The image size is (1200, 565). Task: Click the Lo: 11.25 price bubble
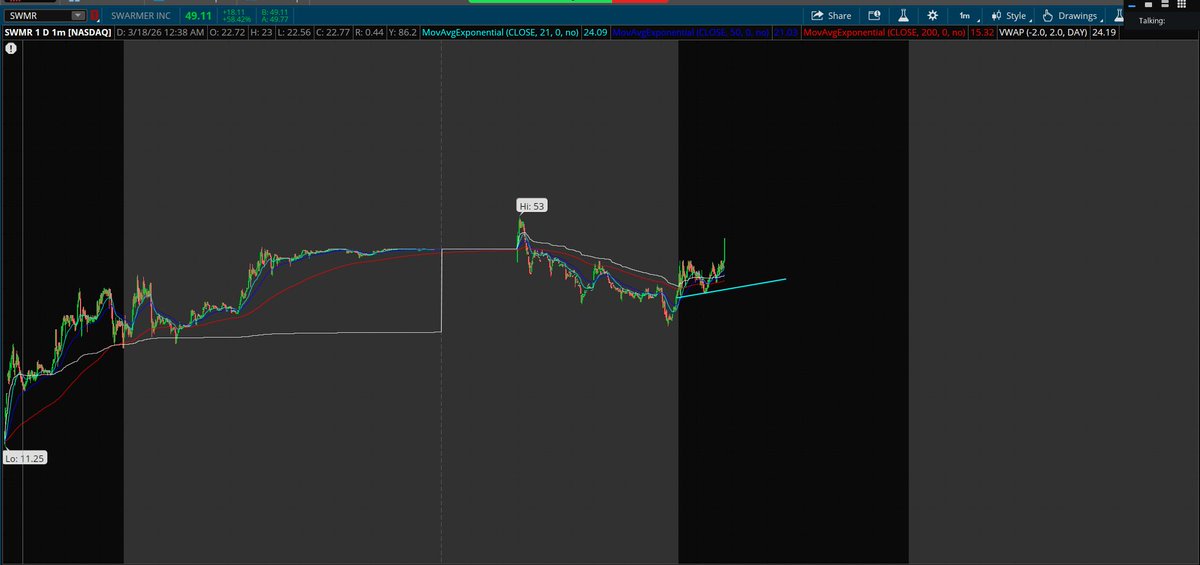pos(25,457)
